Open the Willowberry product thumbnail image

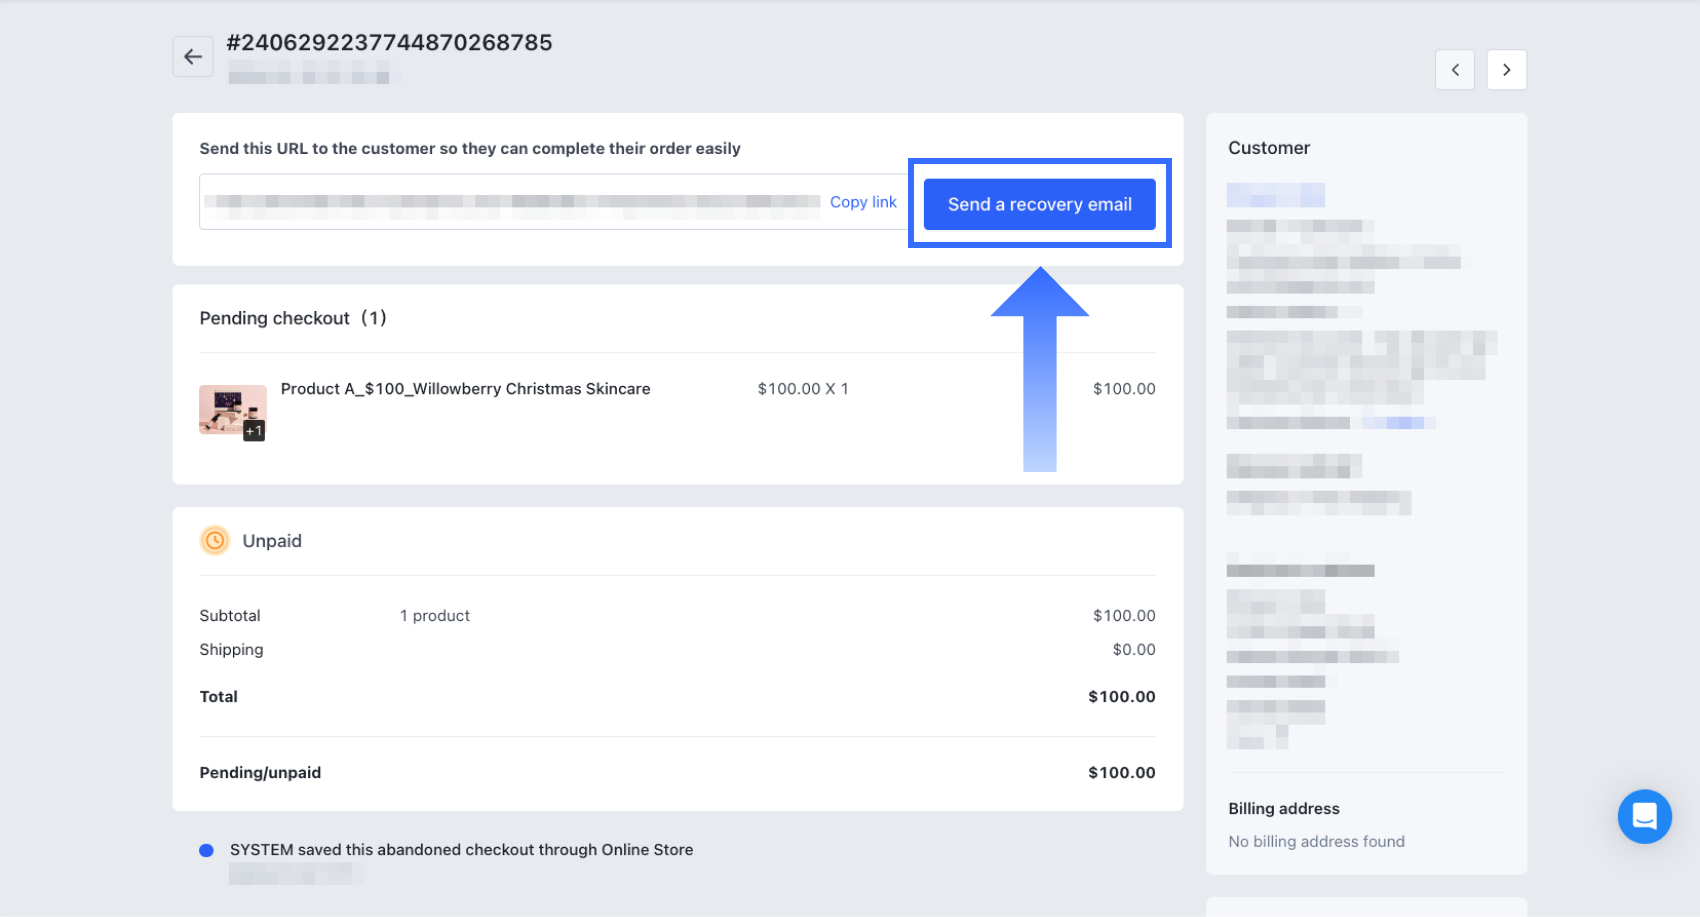(x=232, y=410)
